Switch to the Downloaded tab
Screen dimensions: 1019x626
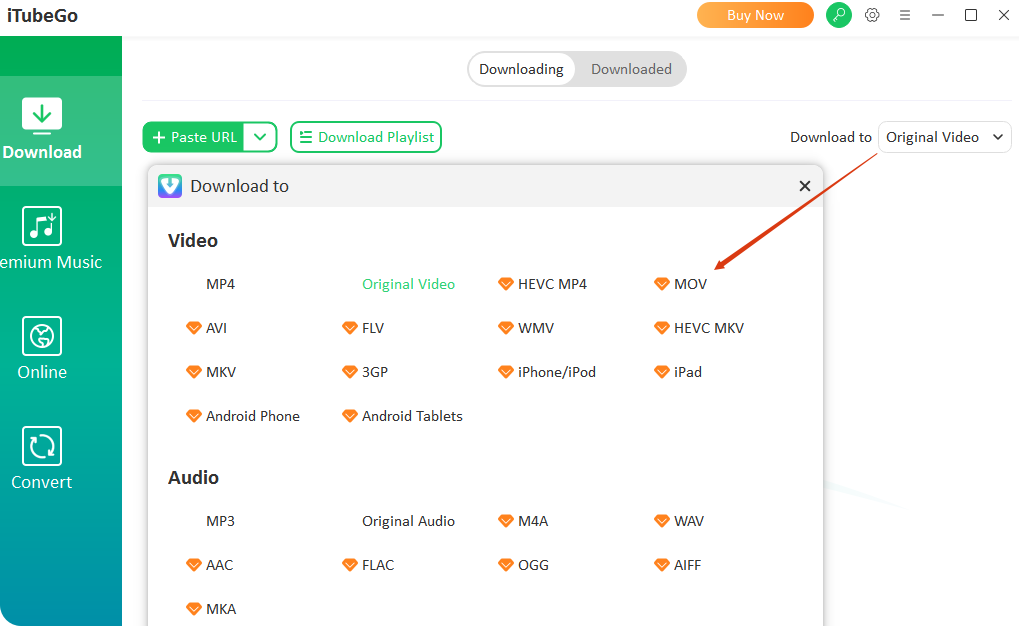point(631,69)
